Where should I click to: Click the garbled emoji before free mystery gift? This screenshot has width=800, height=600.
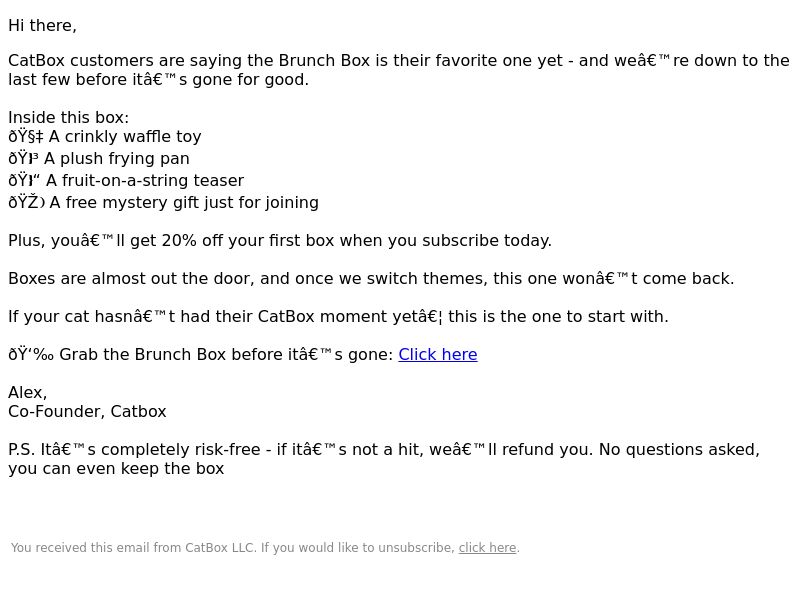click(26, 203)
